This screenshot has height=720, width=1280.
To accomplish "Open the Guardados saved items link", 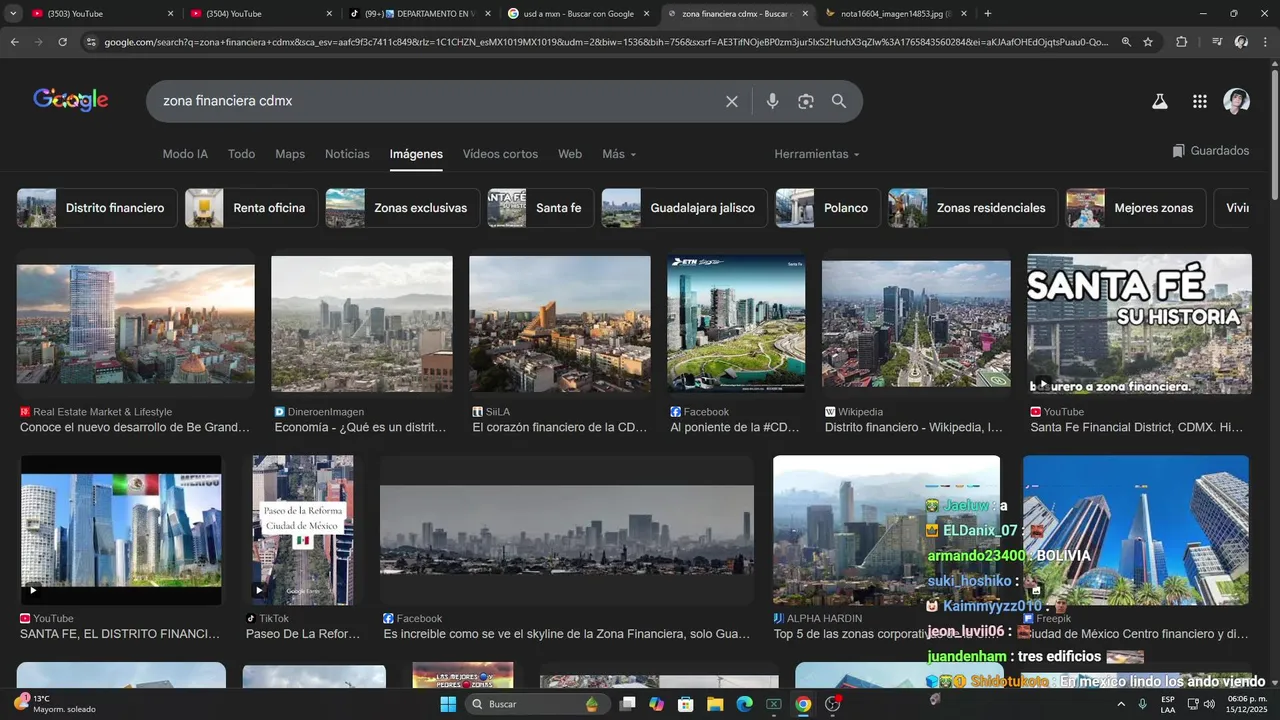I will point(1211,151).
